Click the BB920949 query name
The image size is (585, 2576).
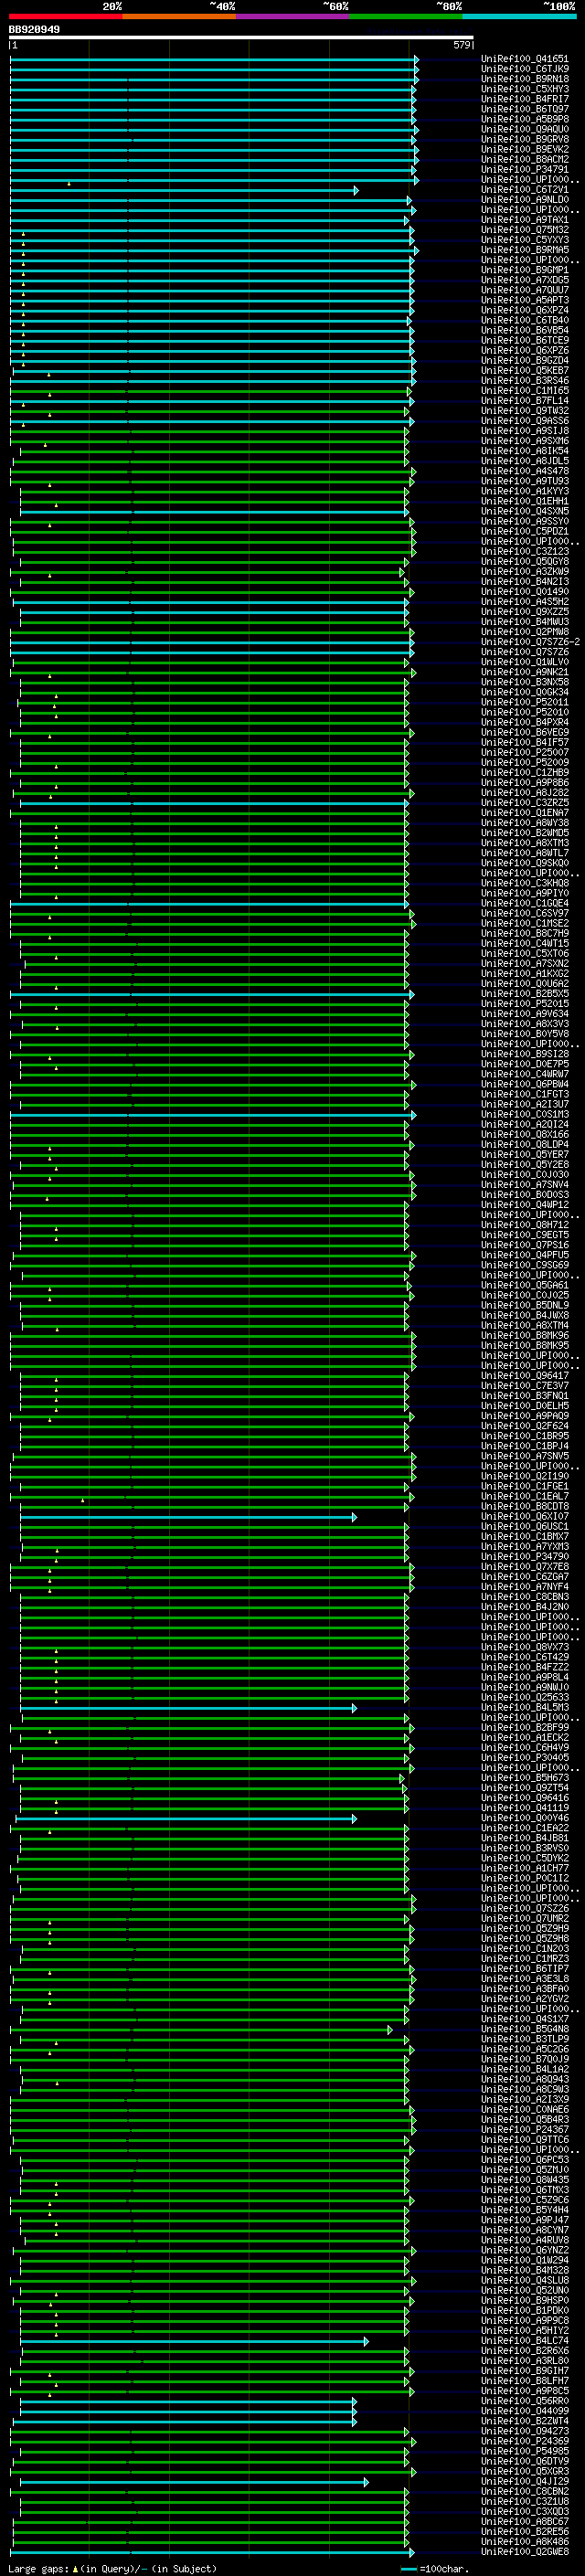point(34,29)
